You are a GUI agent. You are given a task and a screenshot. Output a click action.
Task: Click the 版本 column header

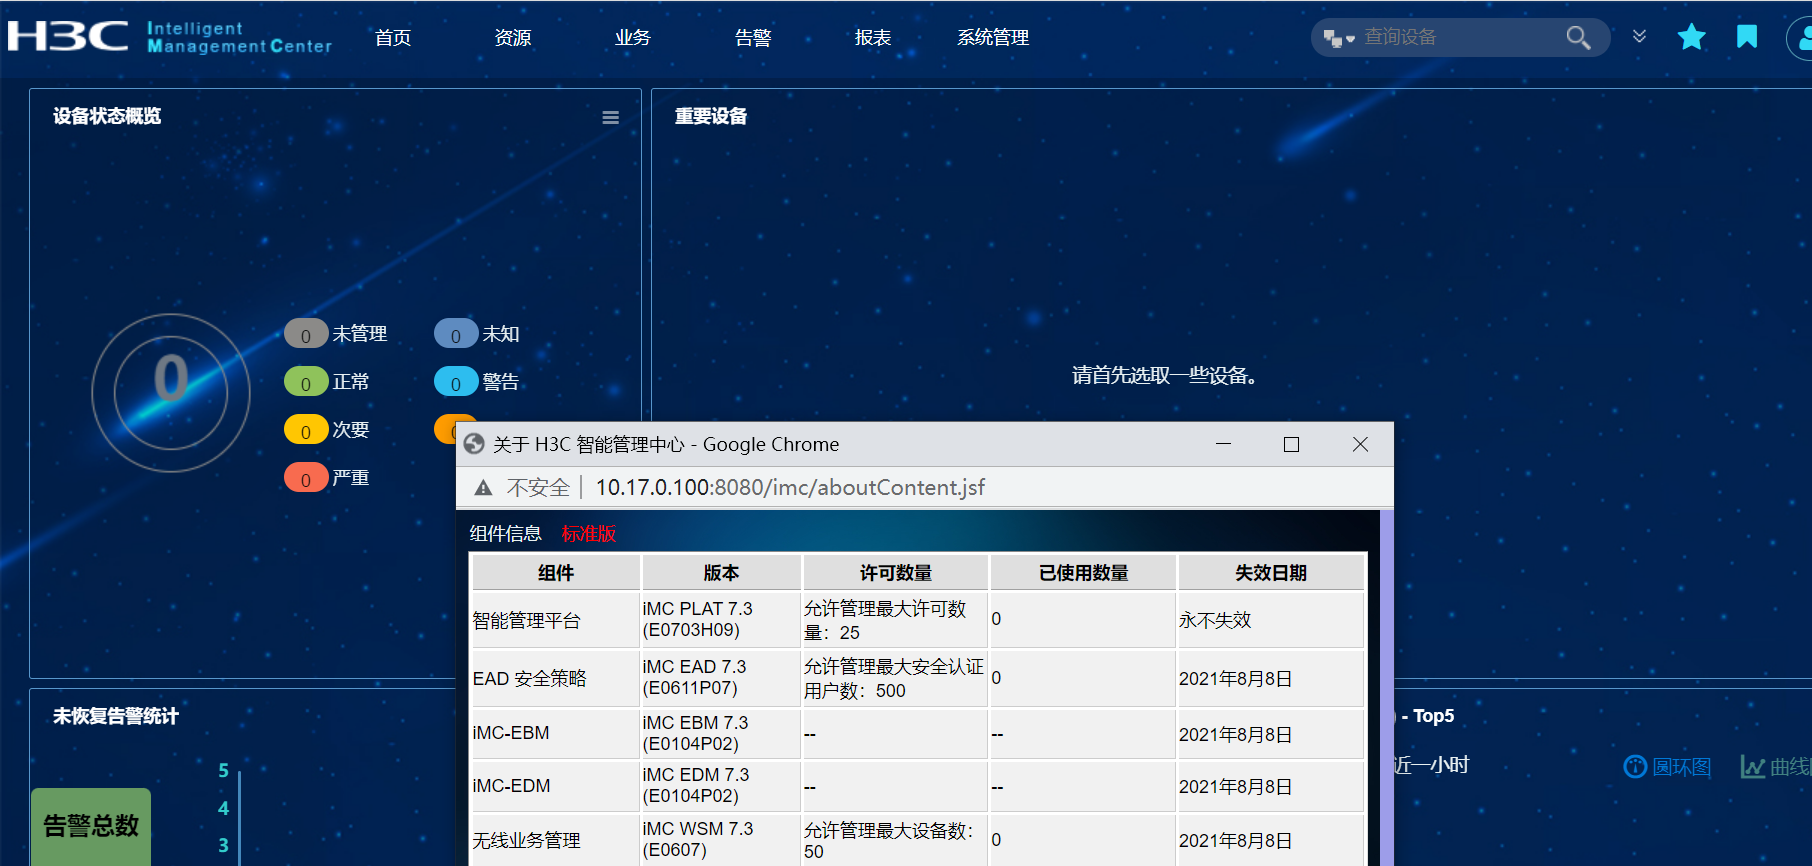coord(721,573)
